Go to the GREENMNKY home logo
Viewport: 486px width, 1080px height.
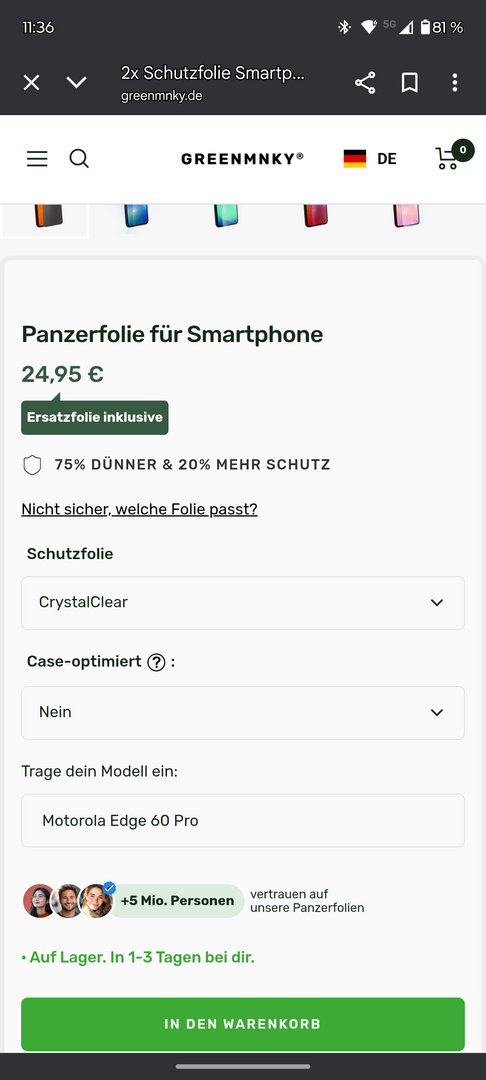pos(242,159)
